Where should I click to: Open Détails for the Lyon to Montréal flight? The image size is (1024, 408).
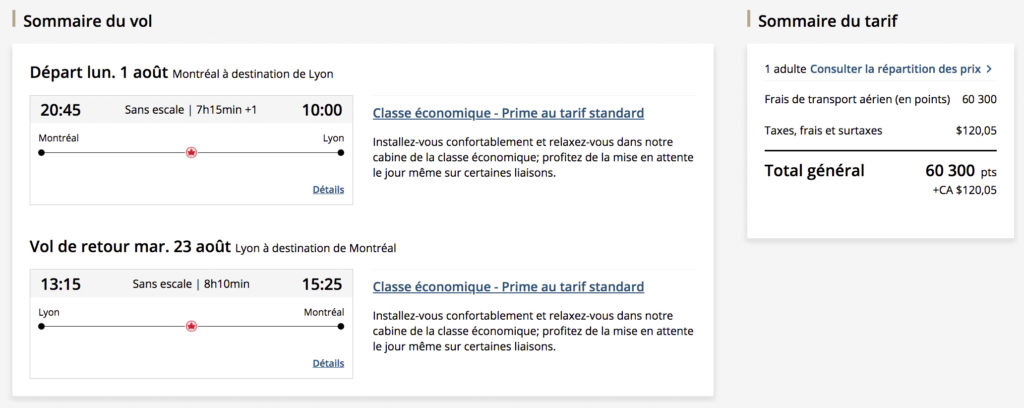328,363
